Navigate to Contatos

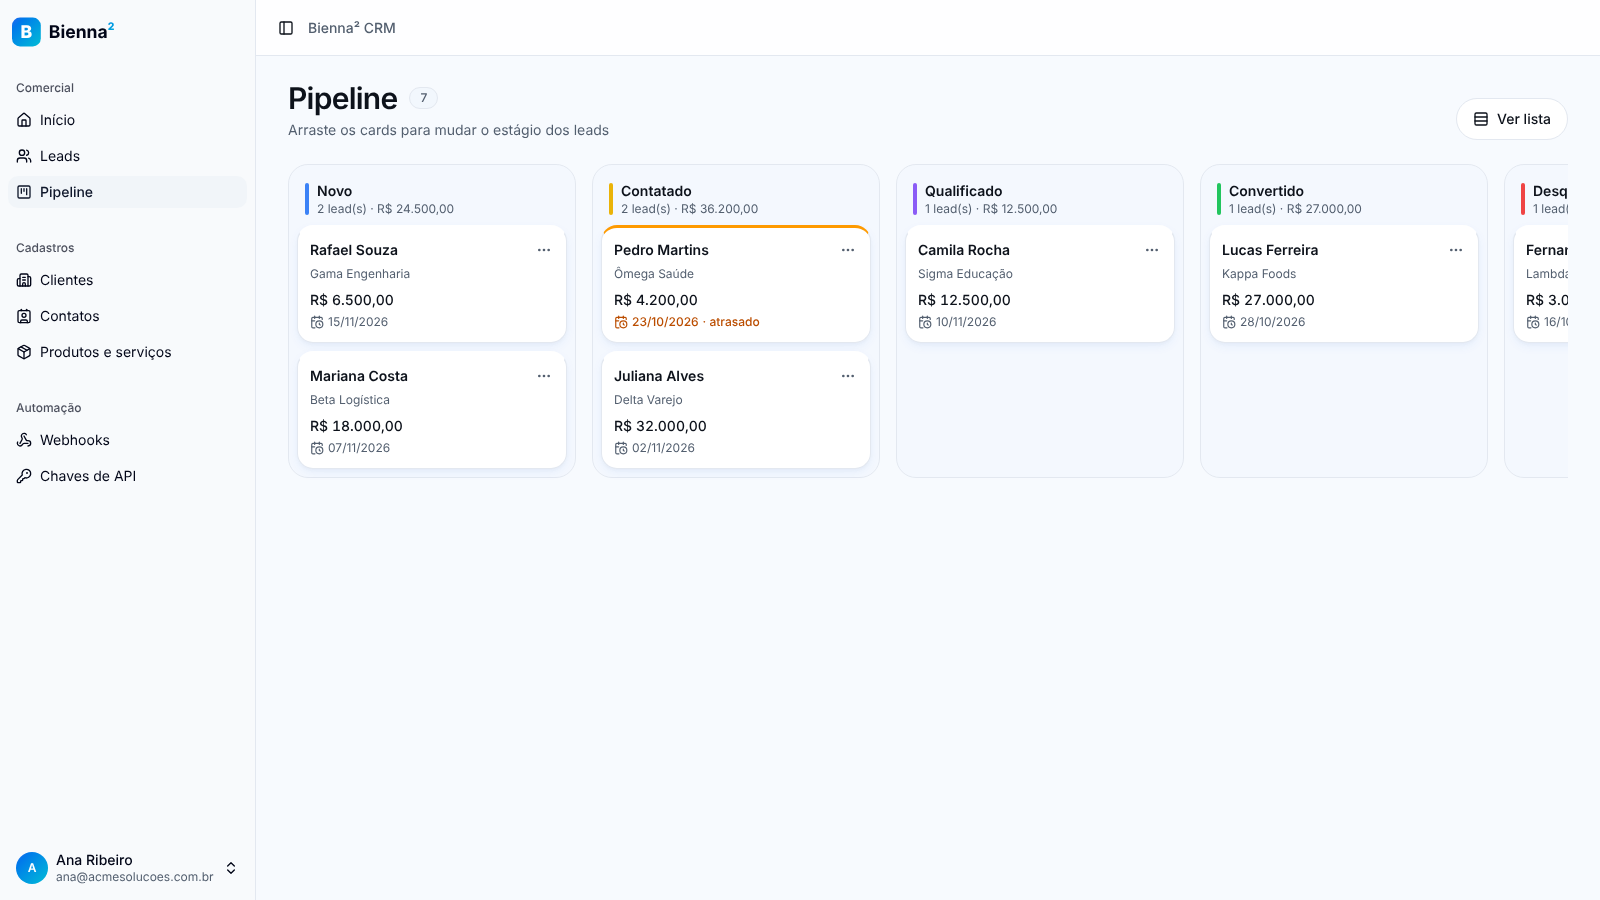[127, 316]
